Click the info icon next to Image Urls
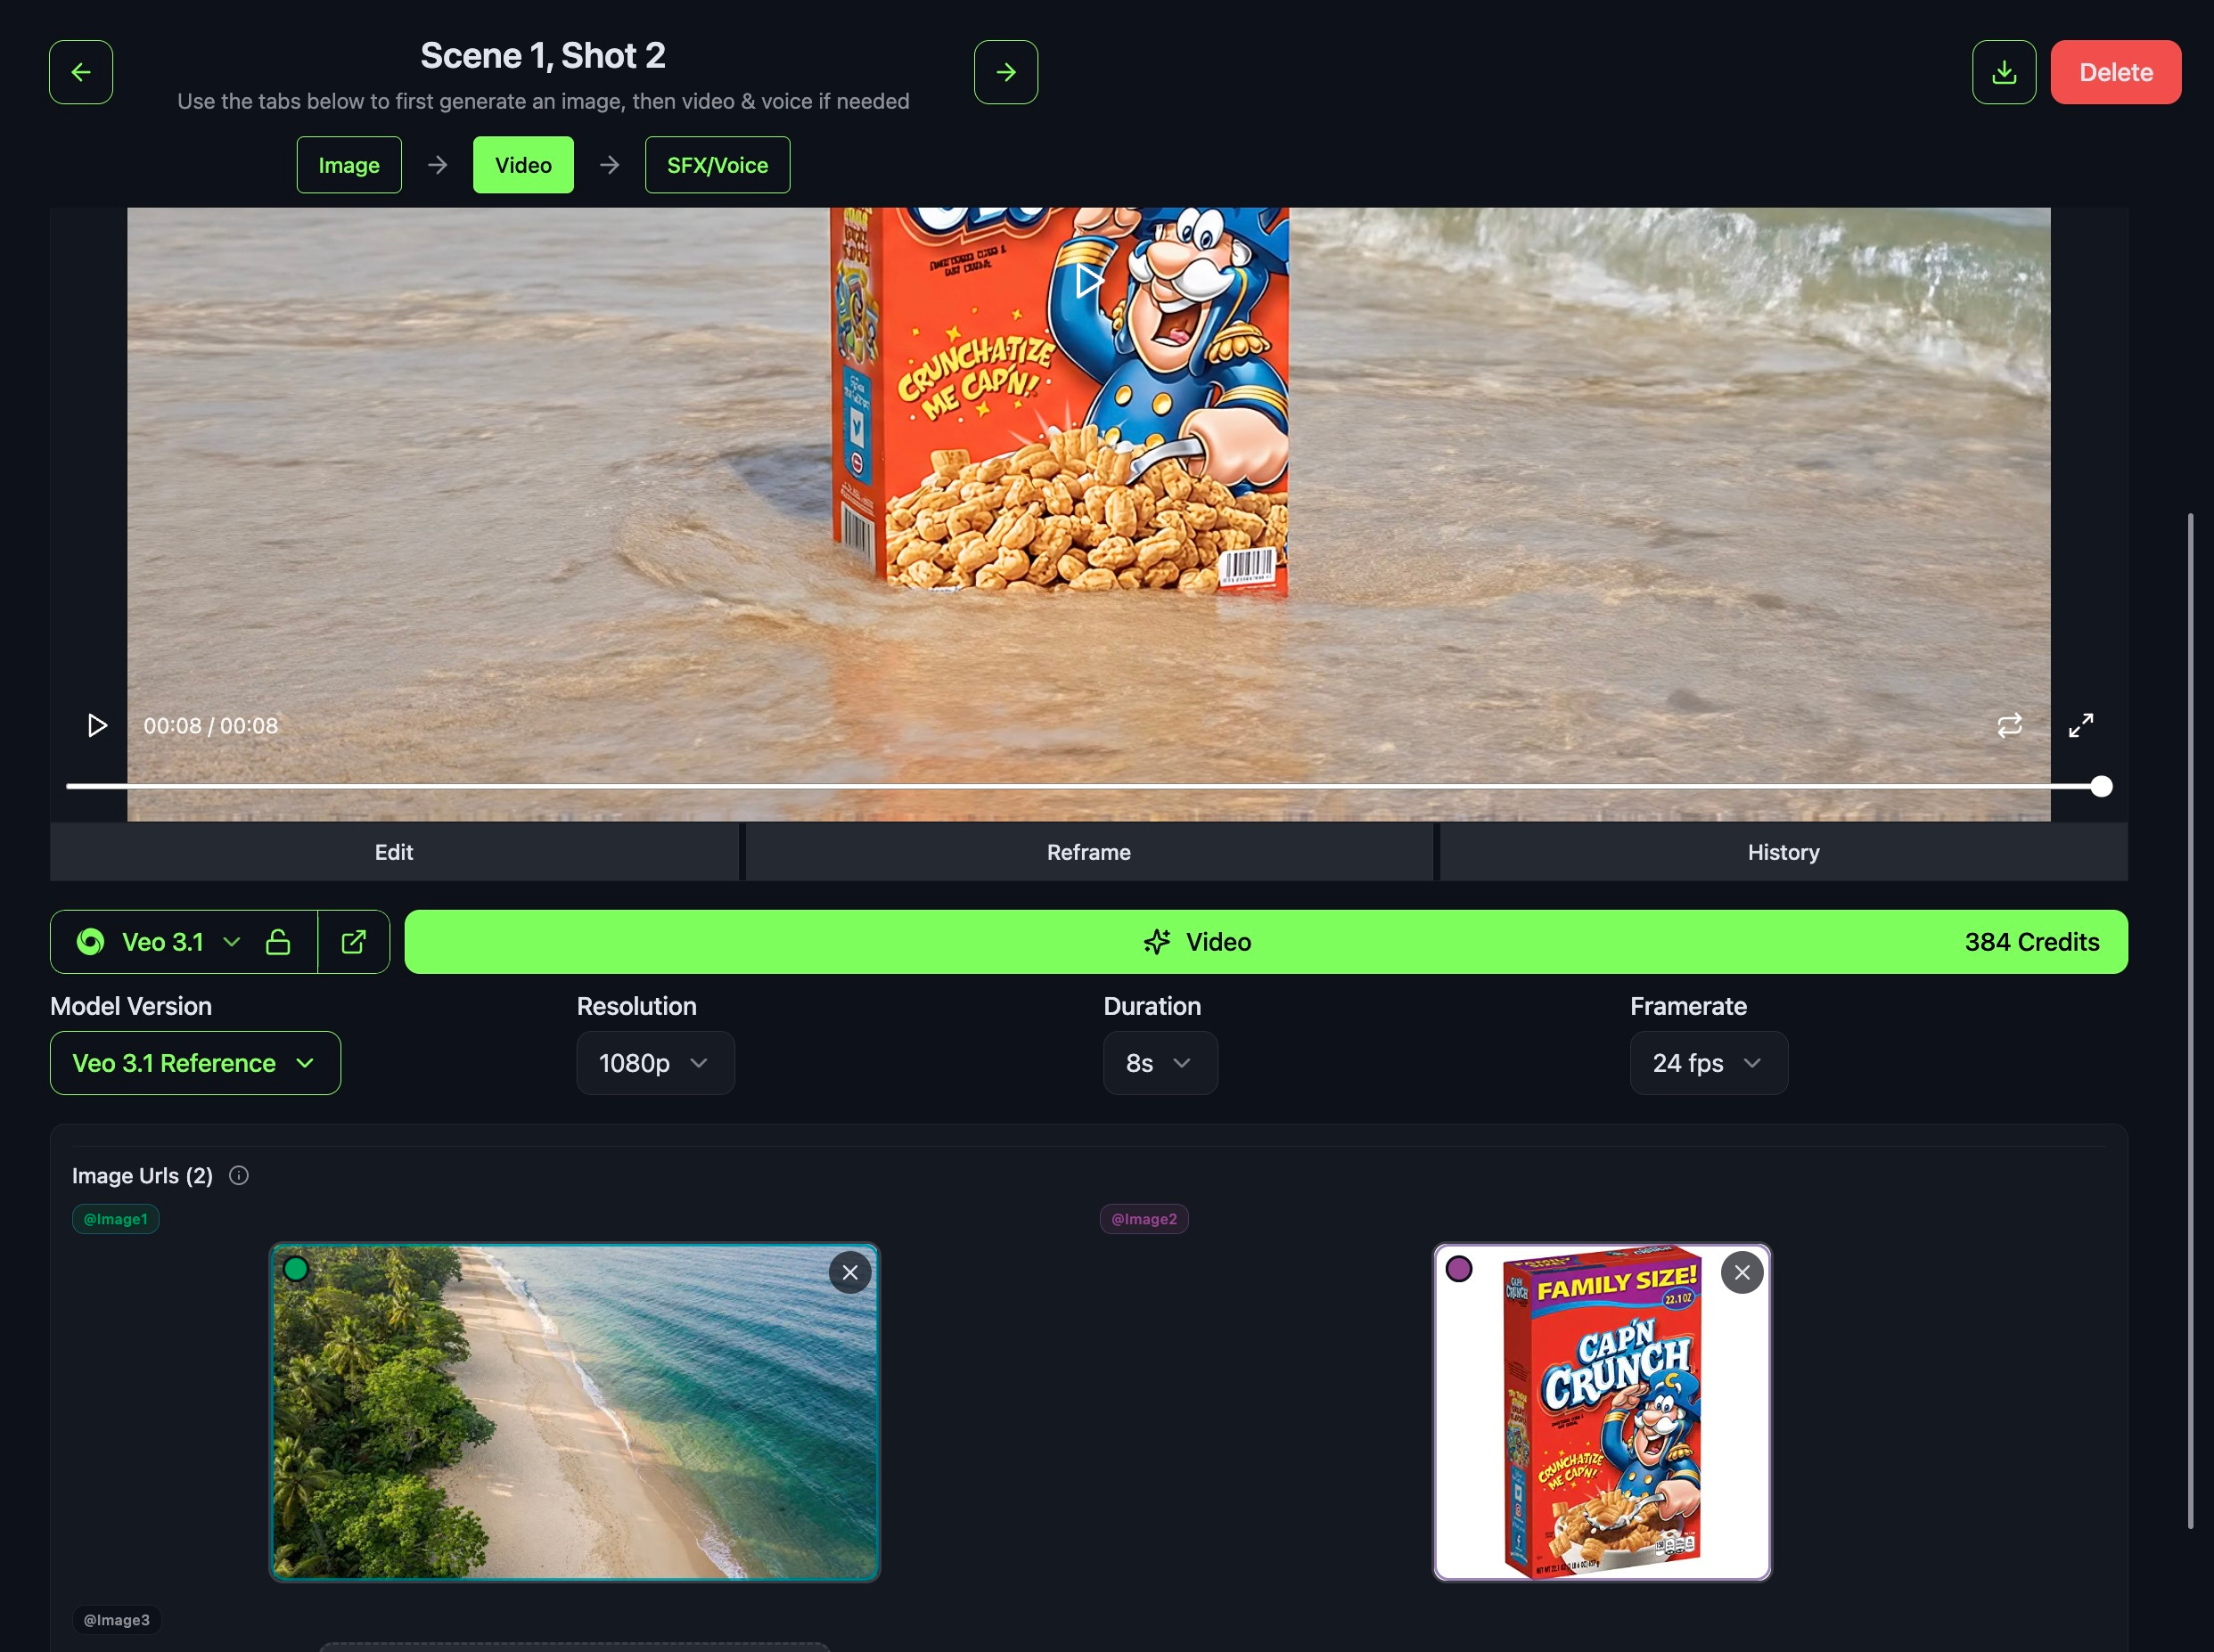 pyautogui.click(x=239, y=1175)
